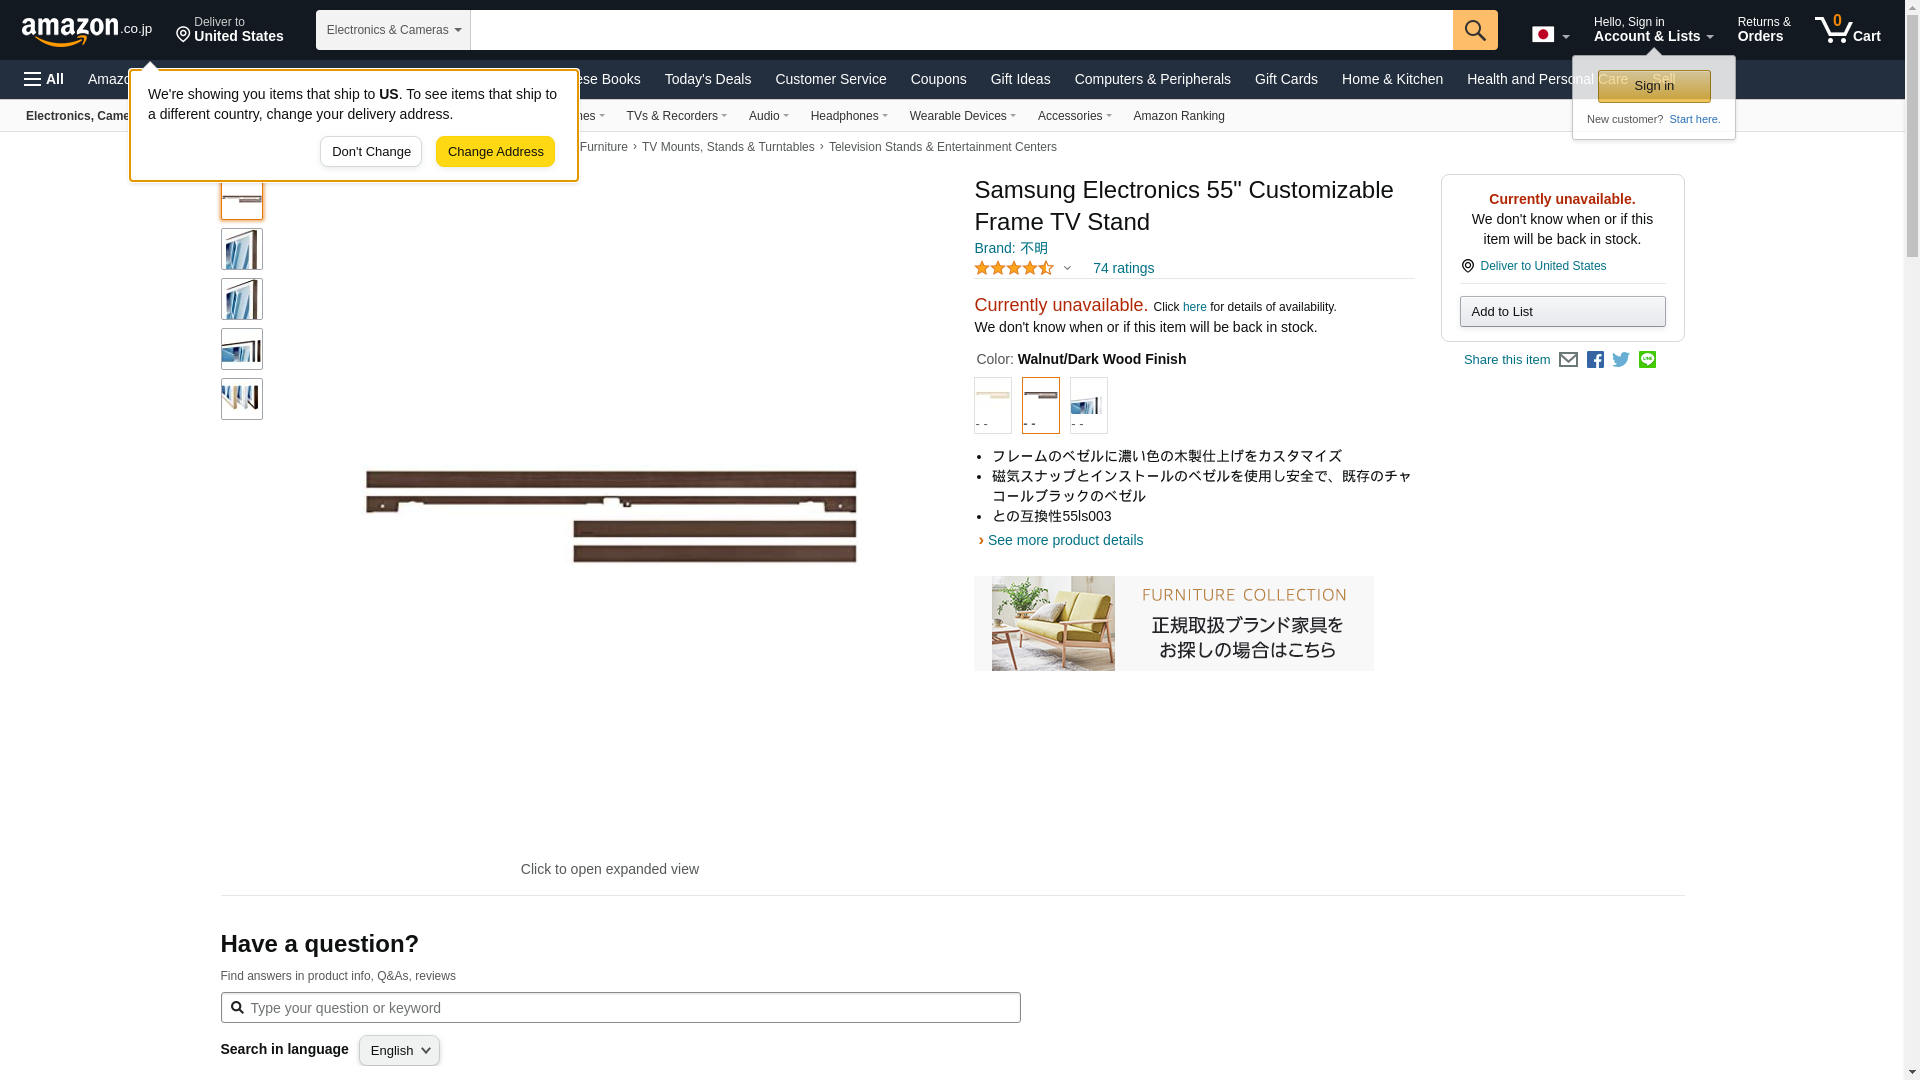Share this item via email icon
The width and height of the screenshot is (1920, 1080).
[x=1568, y=360]
